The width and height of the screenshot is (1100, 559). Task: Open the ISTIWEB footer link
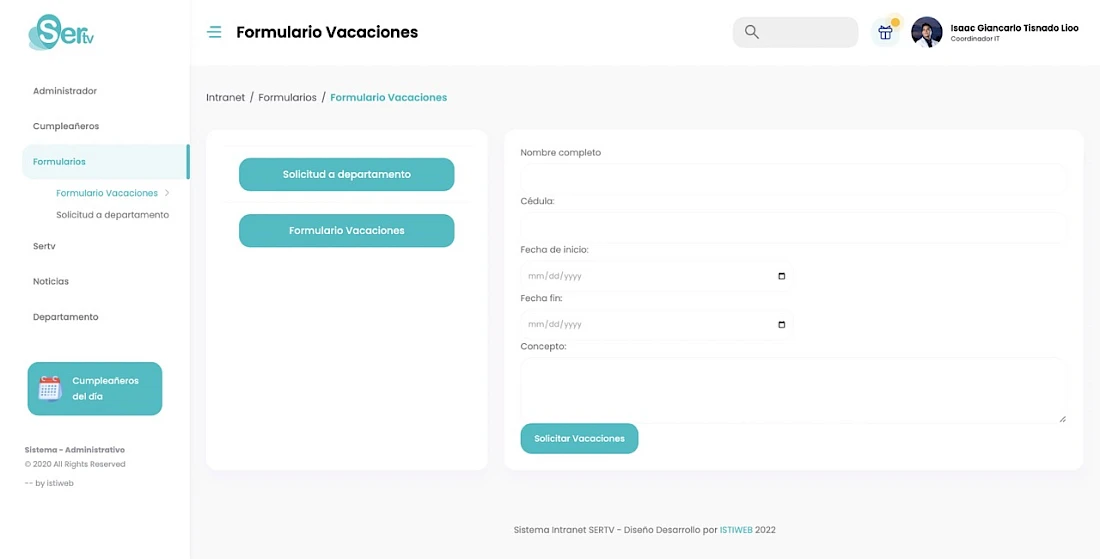click(x=736, y=530)
